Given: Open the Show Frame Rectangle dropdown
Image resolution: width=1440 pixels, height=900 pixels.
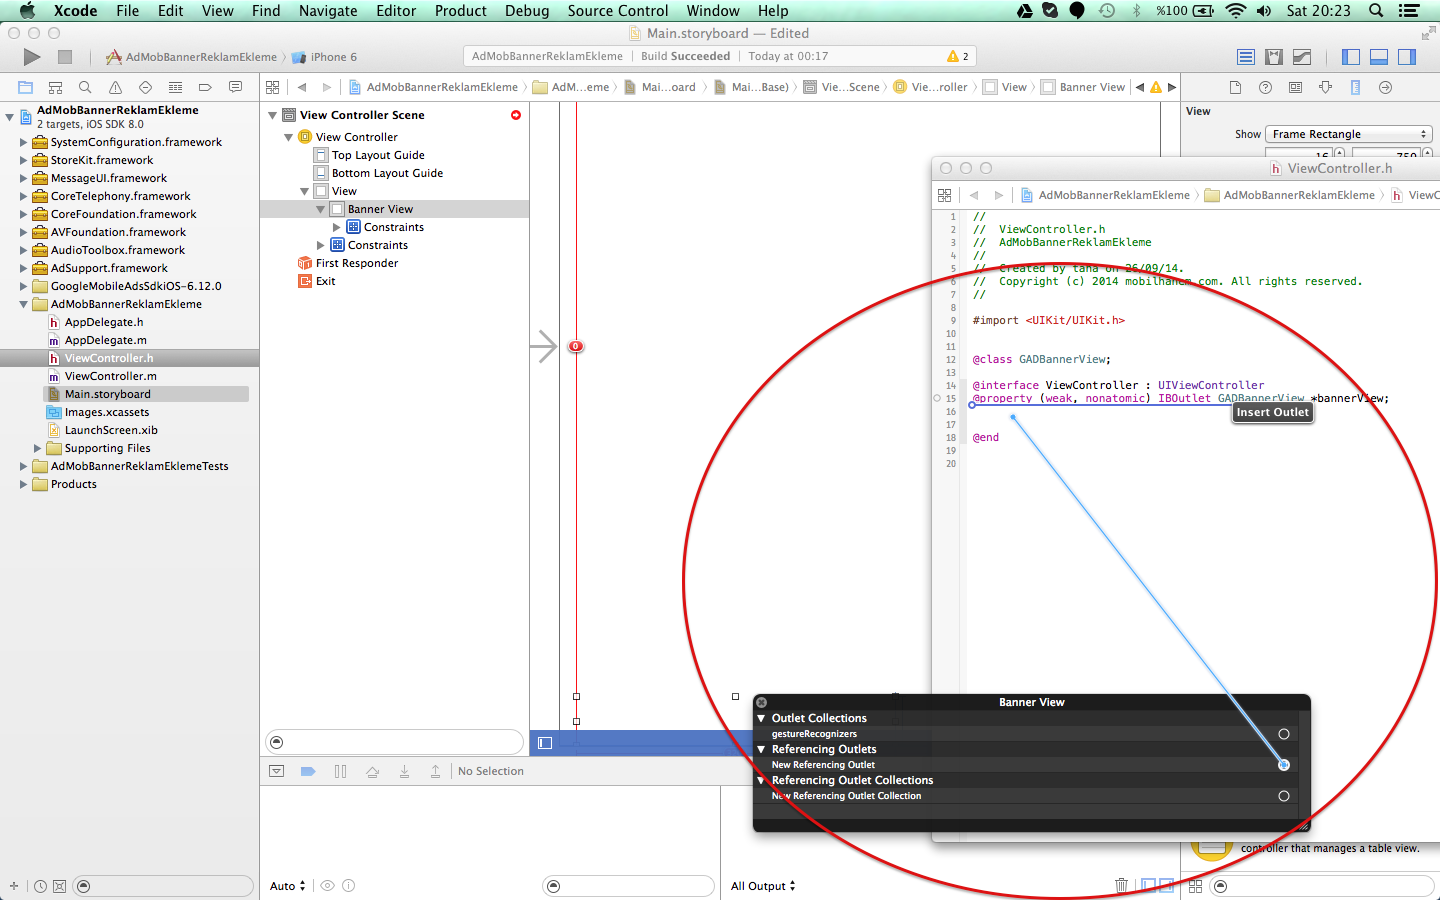Looking at the screenshot, I should [1348, 134].
